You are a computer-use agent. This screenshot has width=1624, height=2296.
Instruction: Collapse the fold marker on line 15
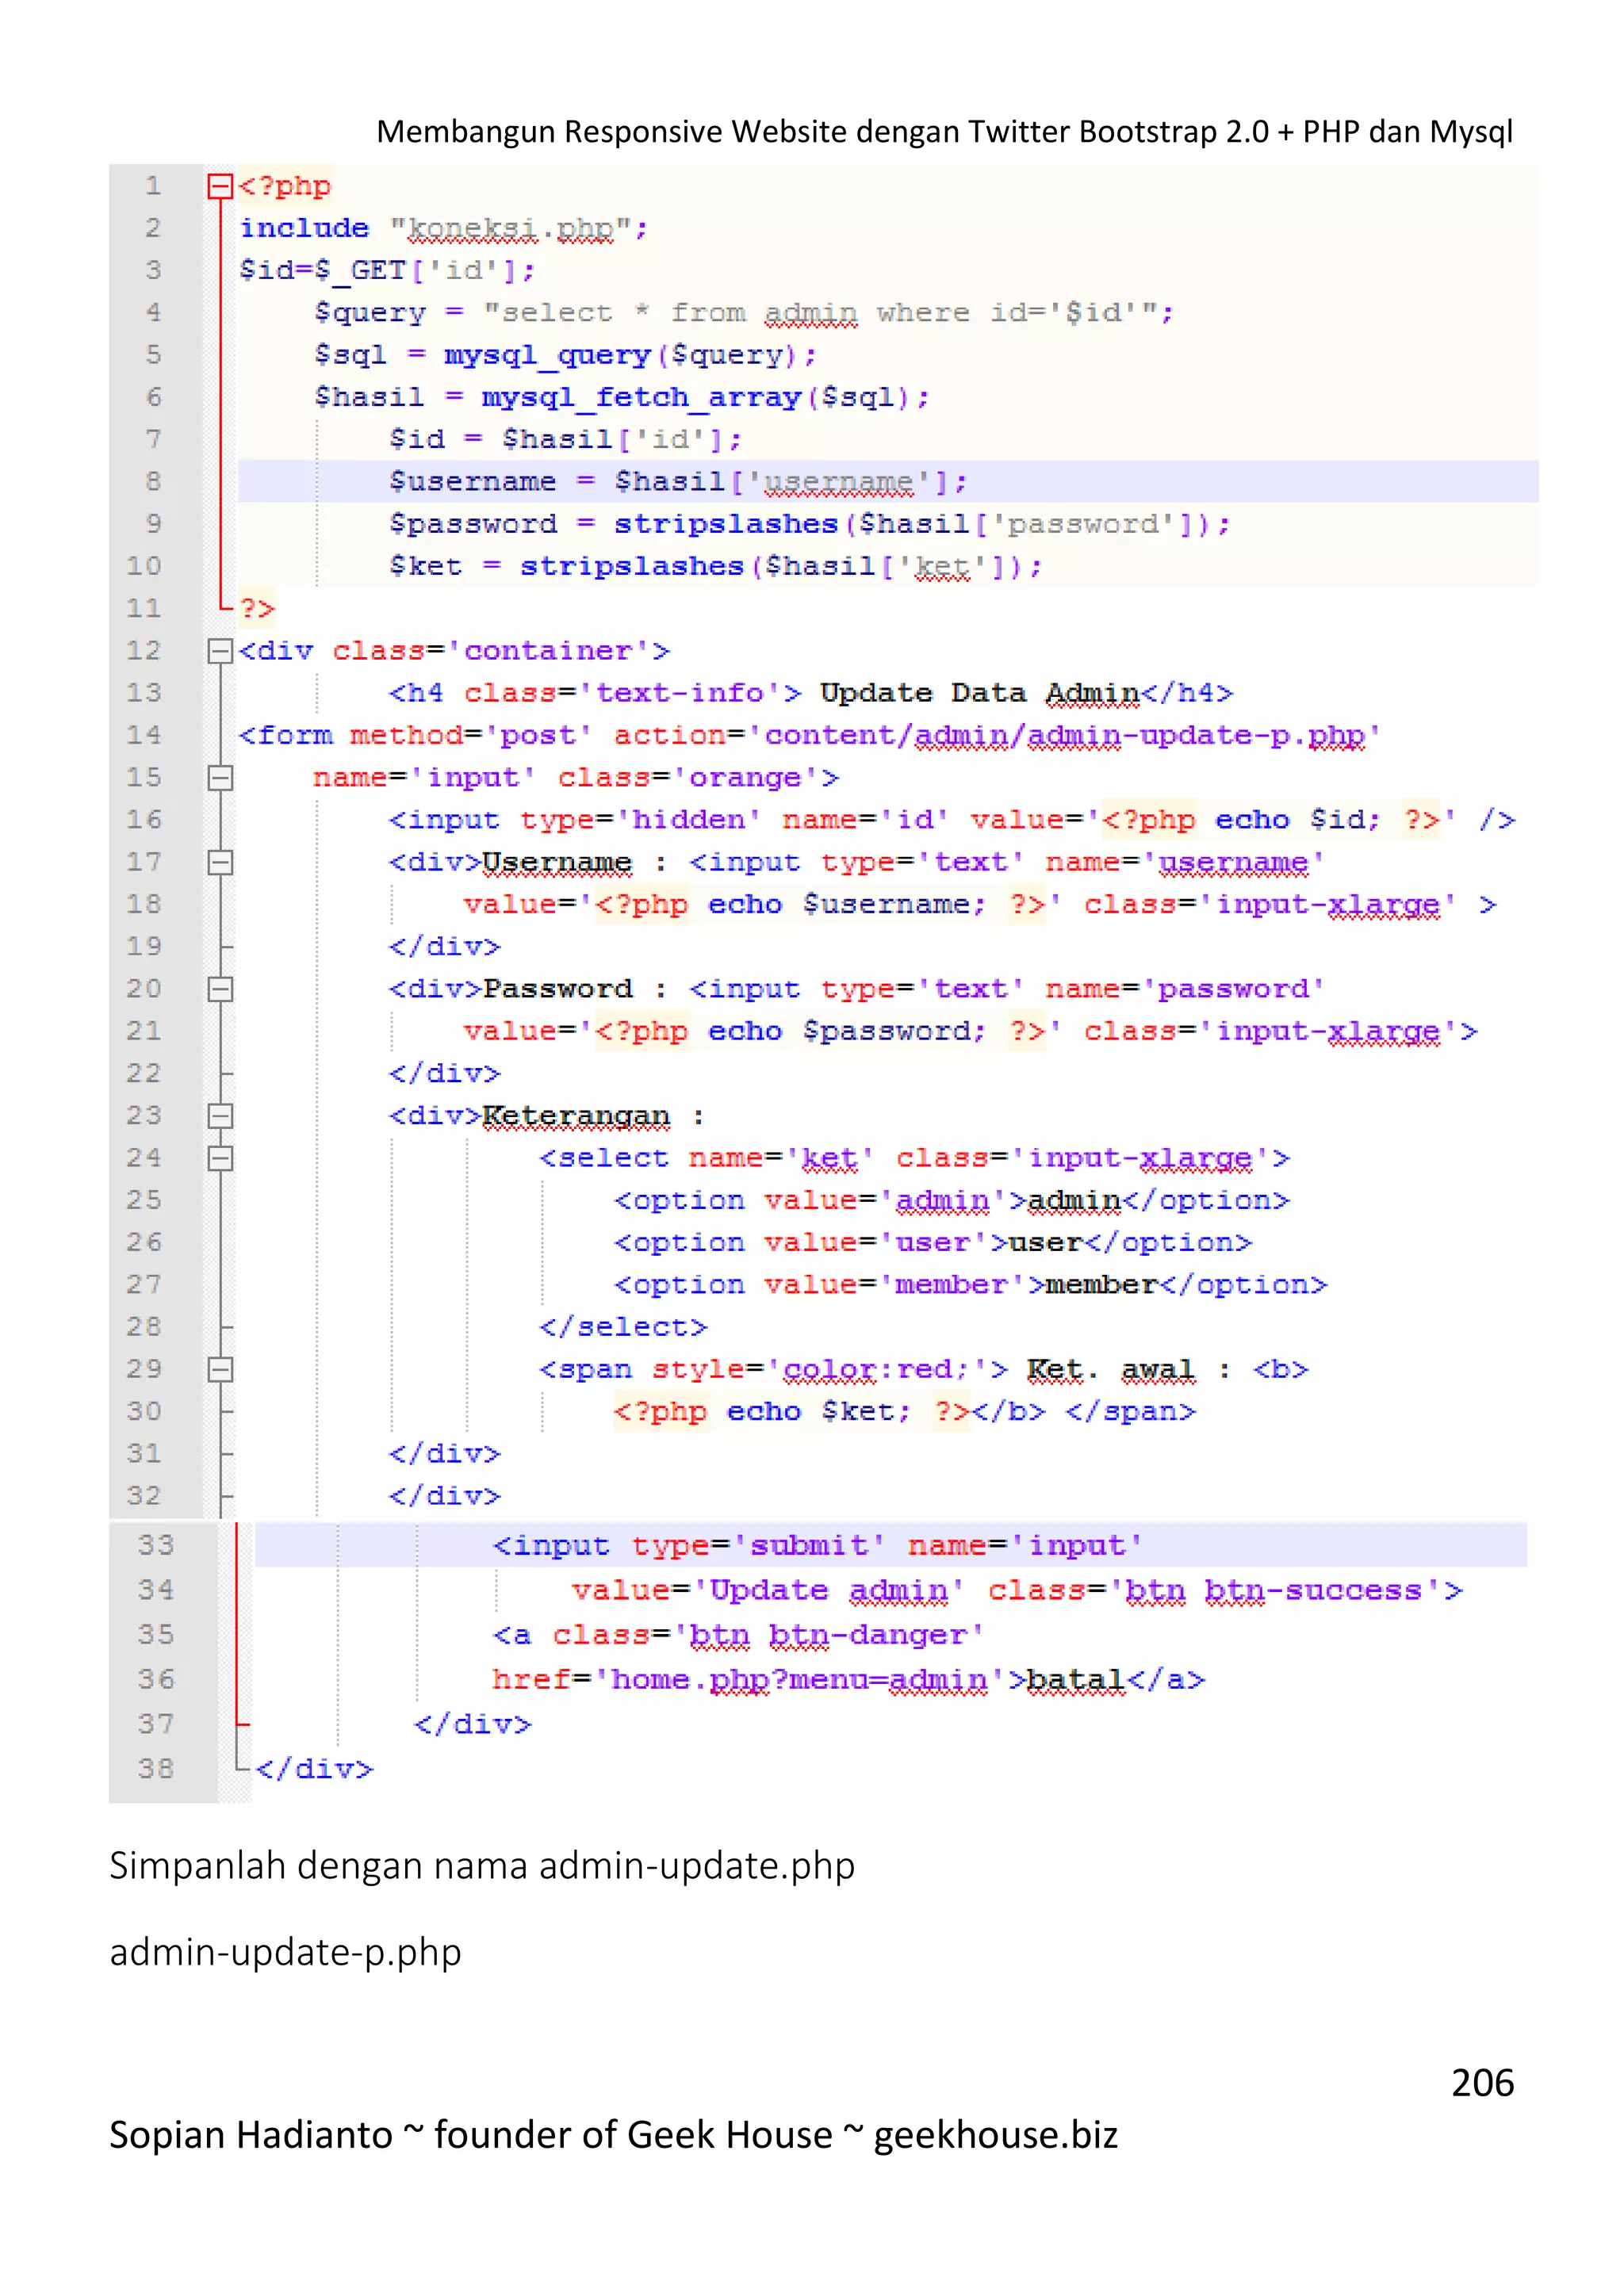220,778
